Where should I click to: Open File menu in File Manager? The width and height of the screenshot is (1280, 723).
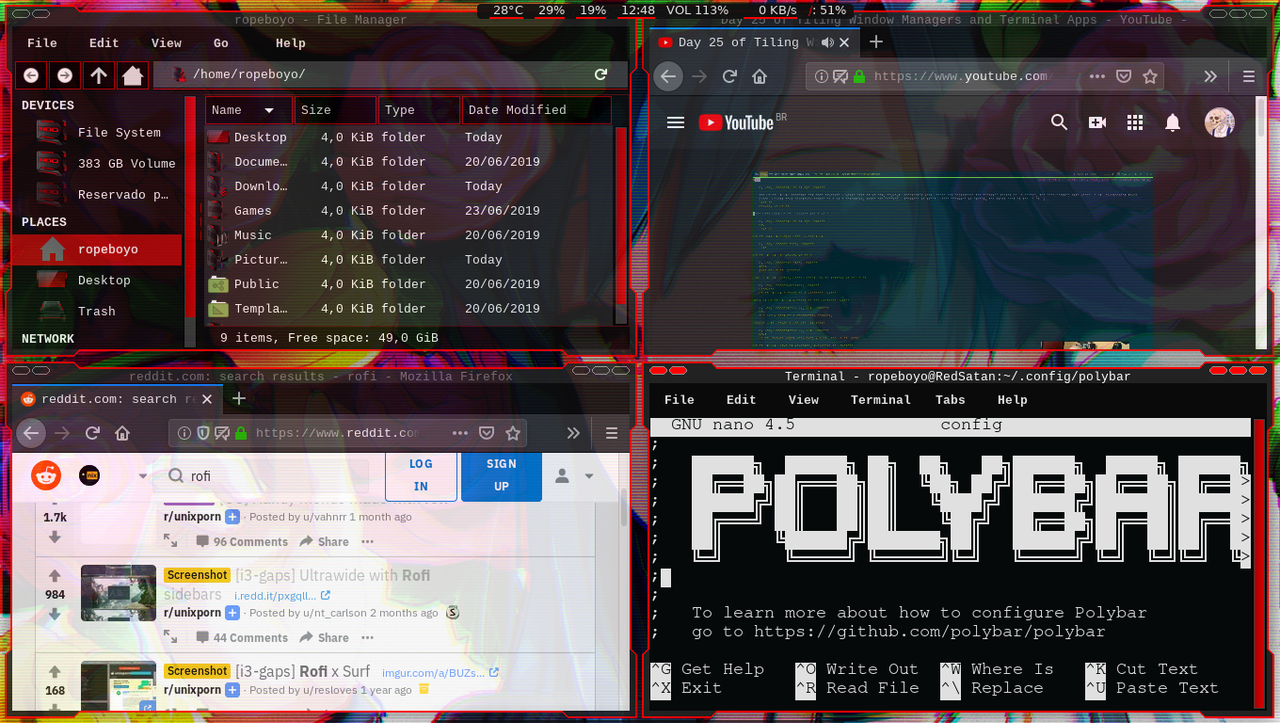(42, 43)
